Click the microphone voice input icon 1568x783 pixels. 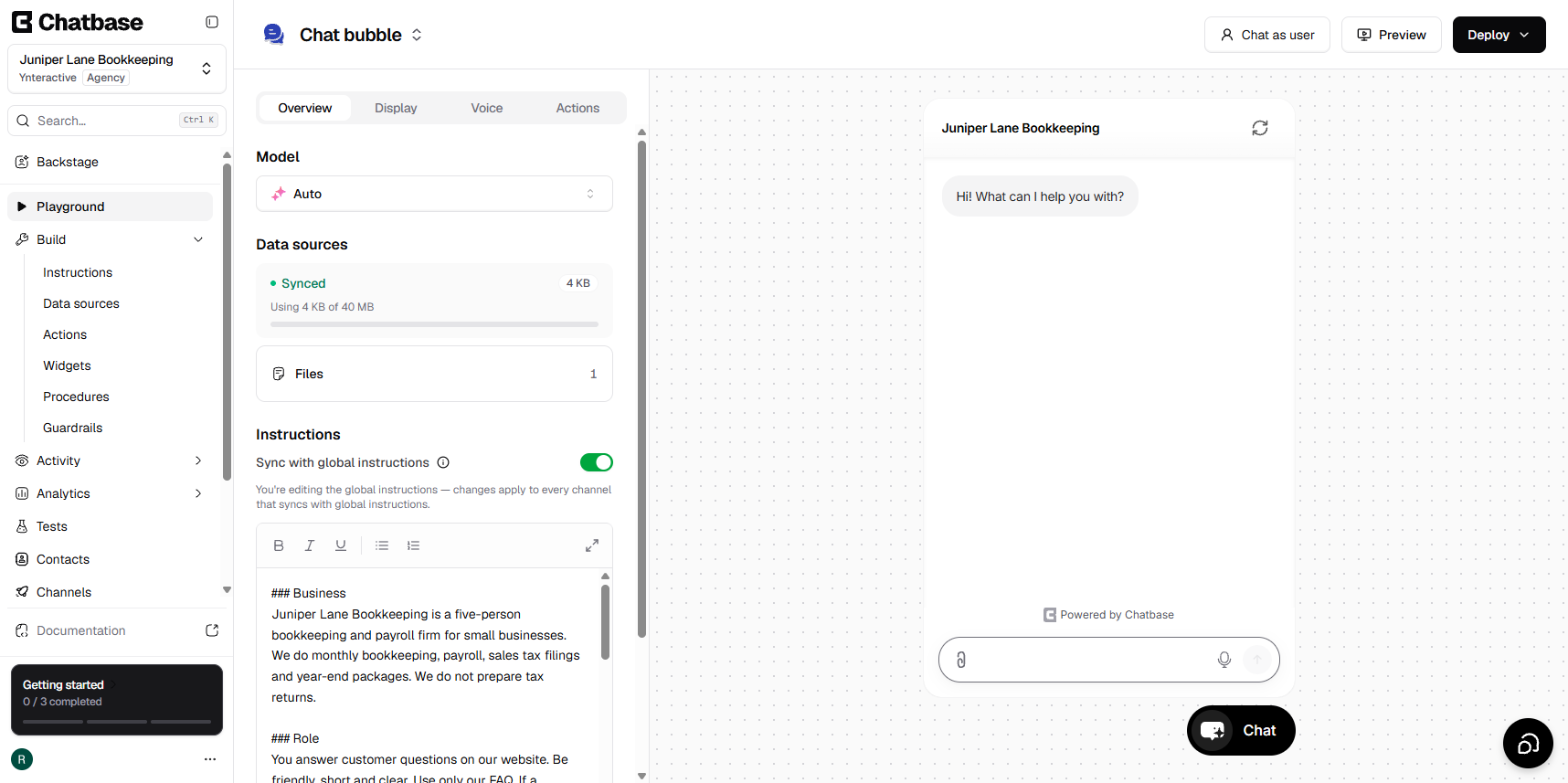[1224, 660]
